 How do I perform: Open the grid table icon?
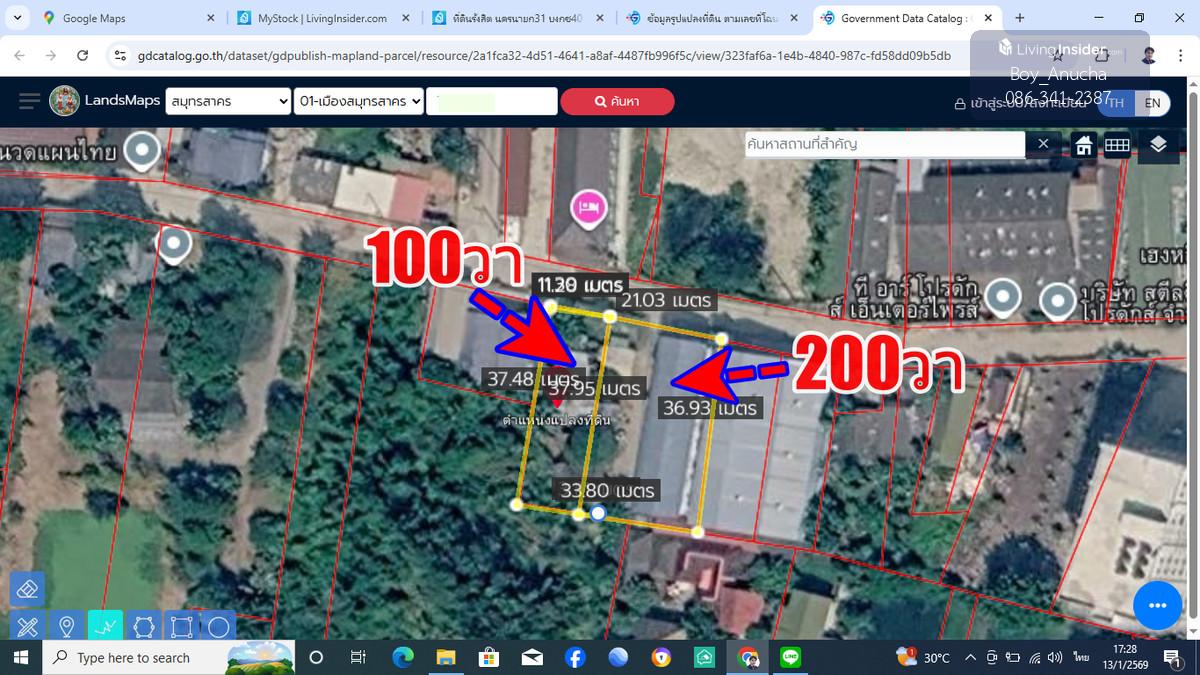tap(1117, 145)
